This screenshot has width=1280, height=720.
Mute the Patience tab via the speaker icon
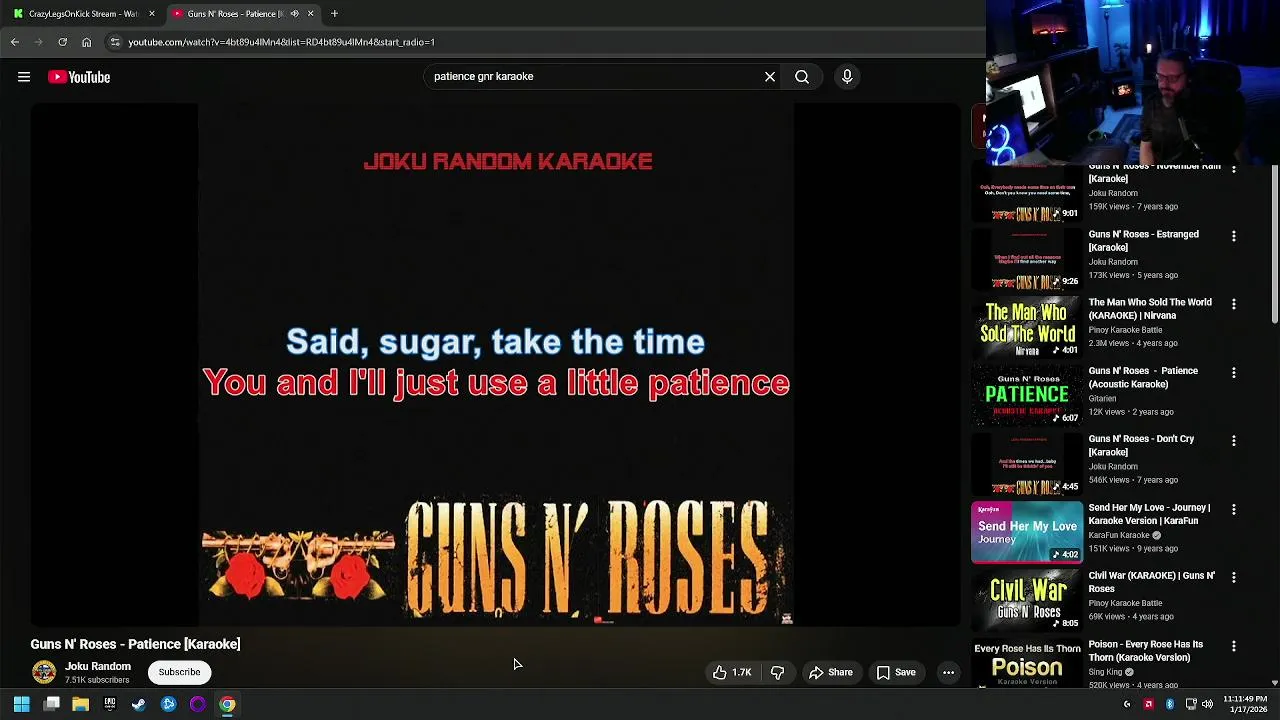(x=294, y=14)
